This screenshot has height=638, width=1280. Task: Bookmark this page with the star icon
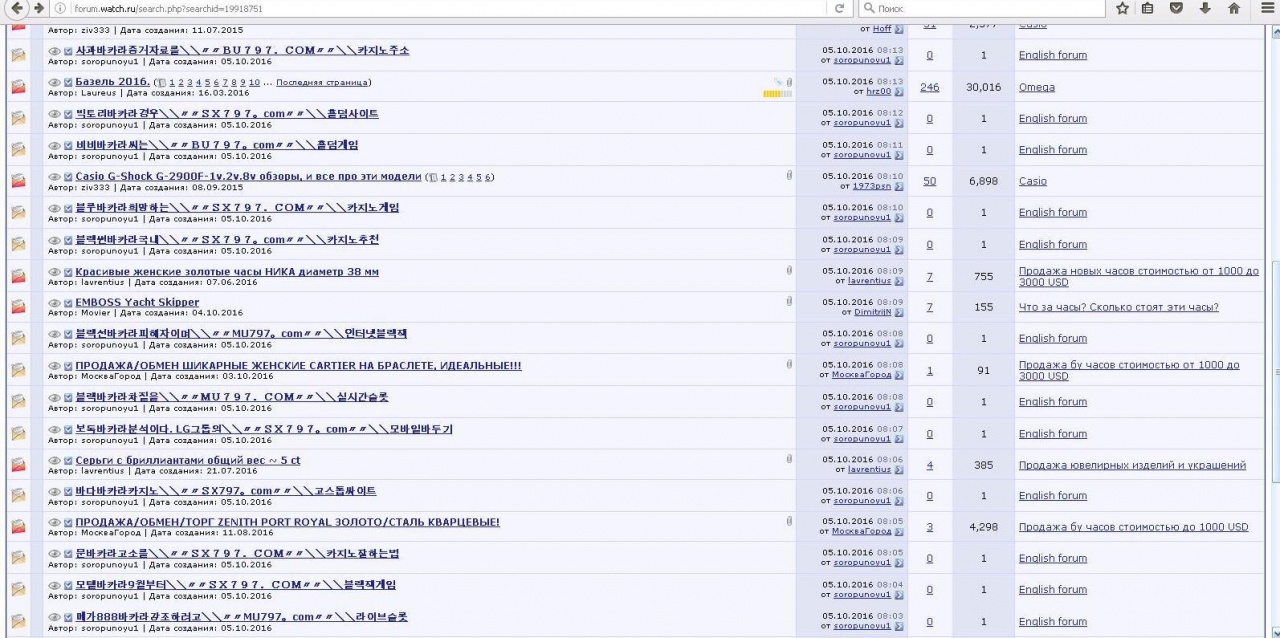[1122, 8]
